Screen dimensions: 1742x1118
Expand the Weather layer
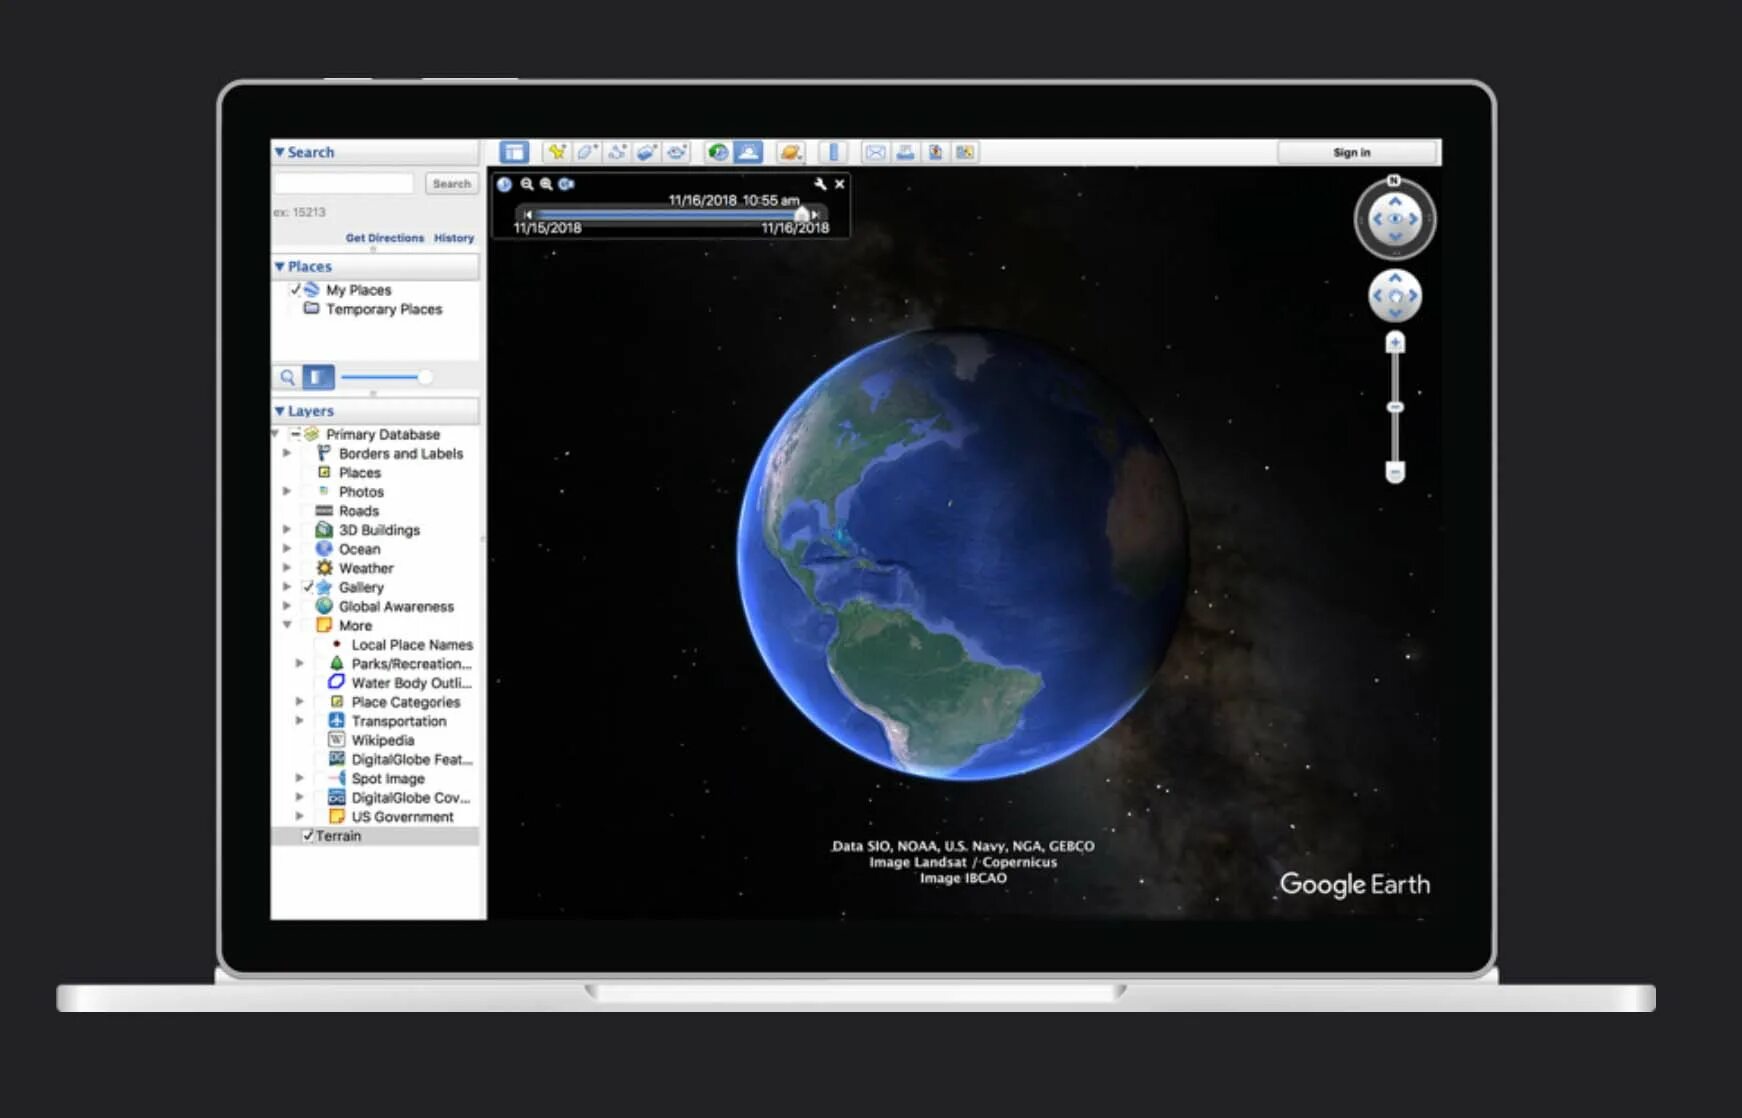(x=287, y=568)
